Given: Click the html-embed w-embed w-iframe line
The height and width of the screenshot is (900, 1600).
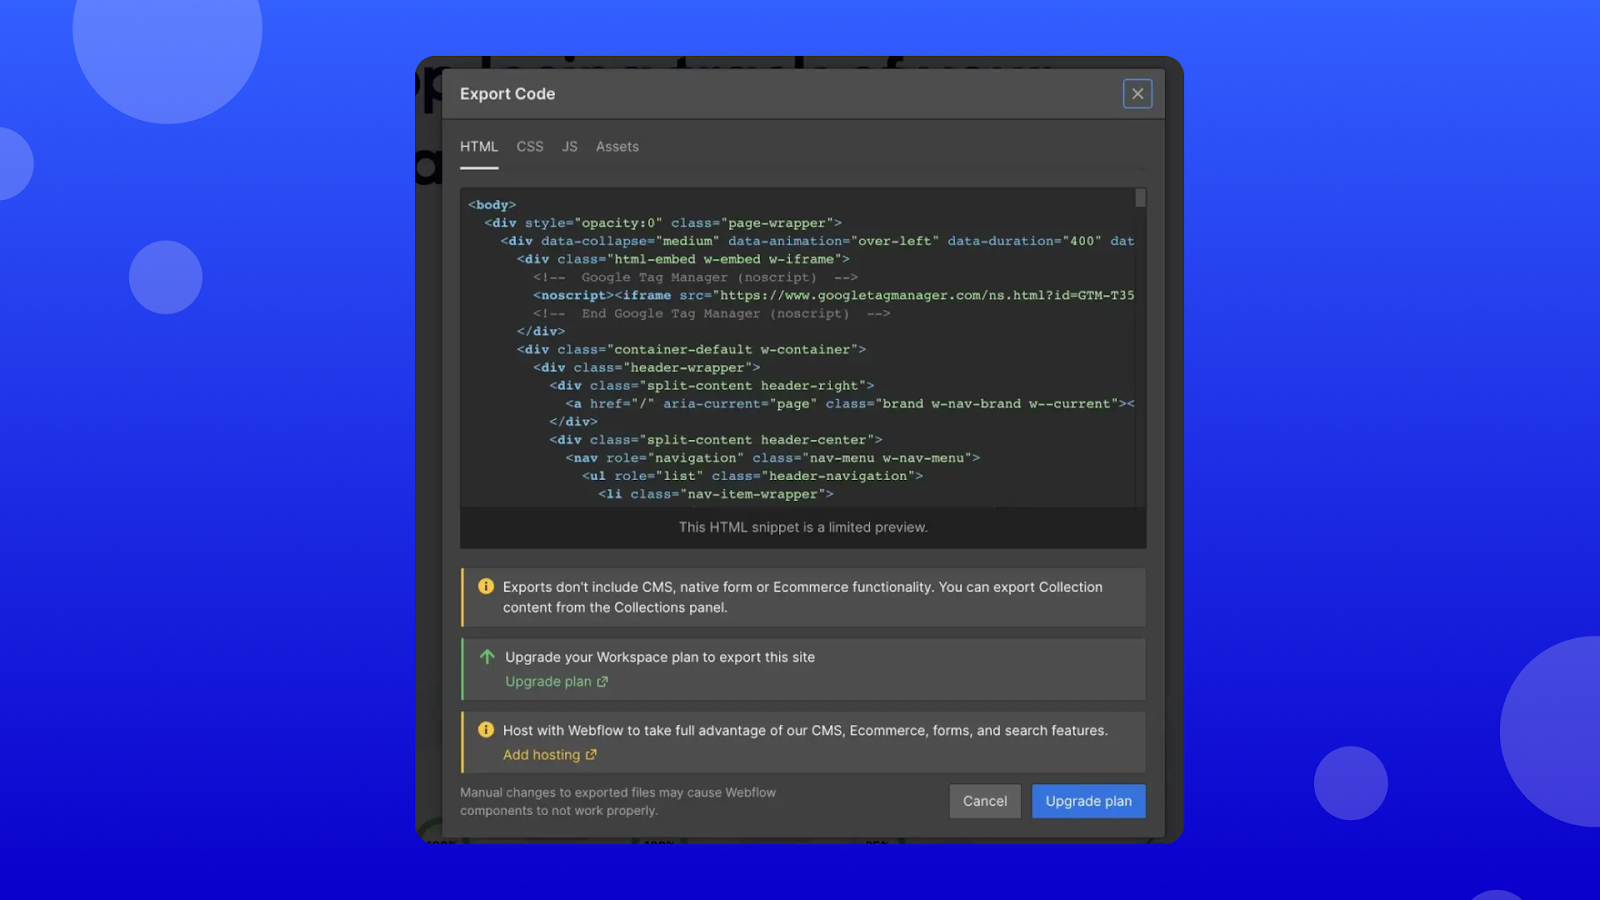Looking at the screenshot, I should pos(683,259).
